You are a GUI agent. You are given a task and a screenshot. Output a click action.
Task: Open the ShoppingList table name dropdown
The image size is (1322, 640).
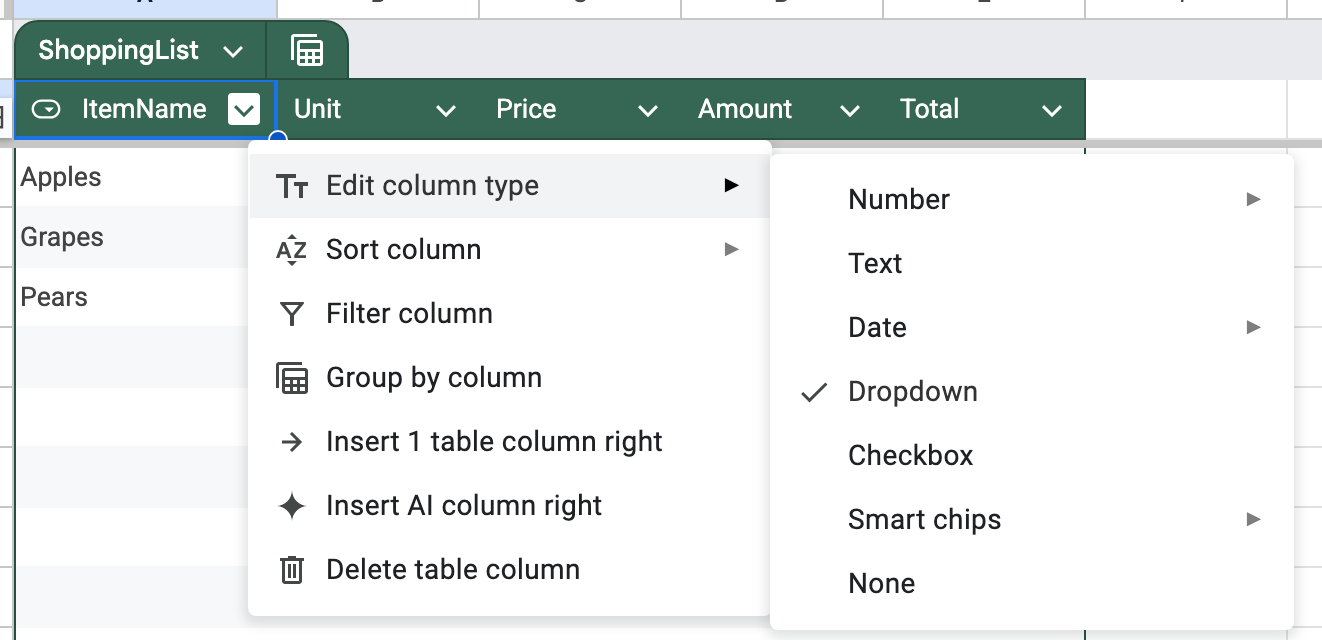tap(233, 51)
